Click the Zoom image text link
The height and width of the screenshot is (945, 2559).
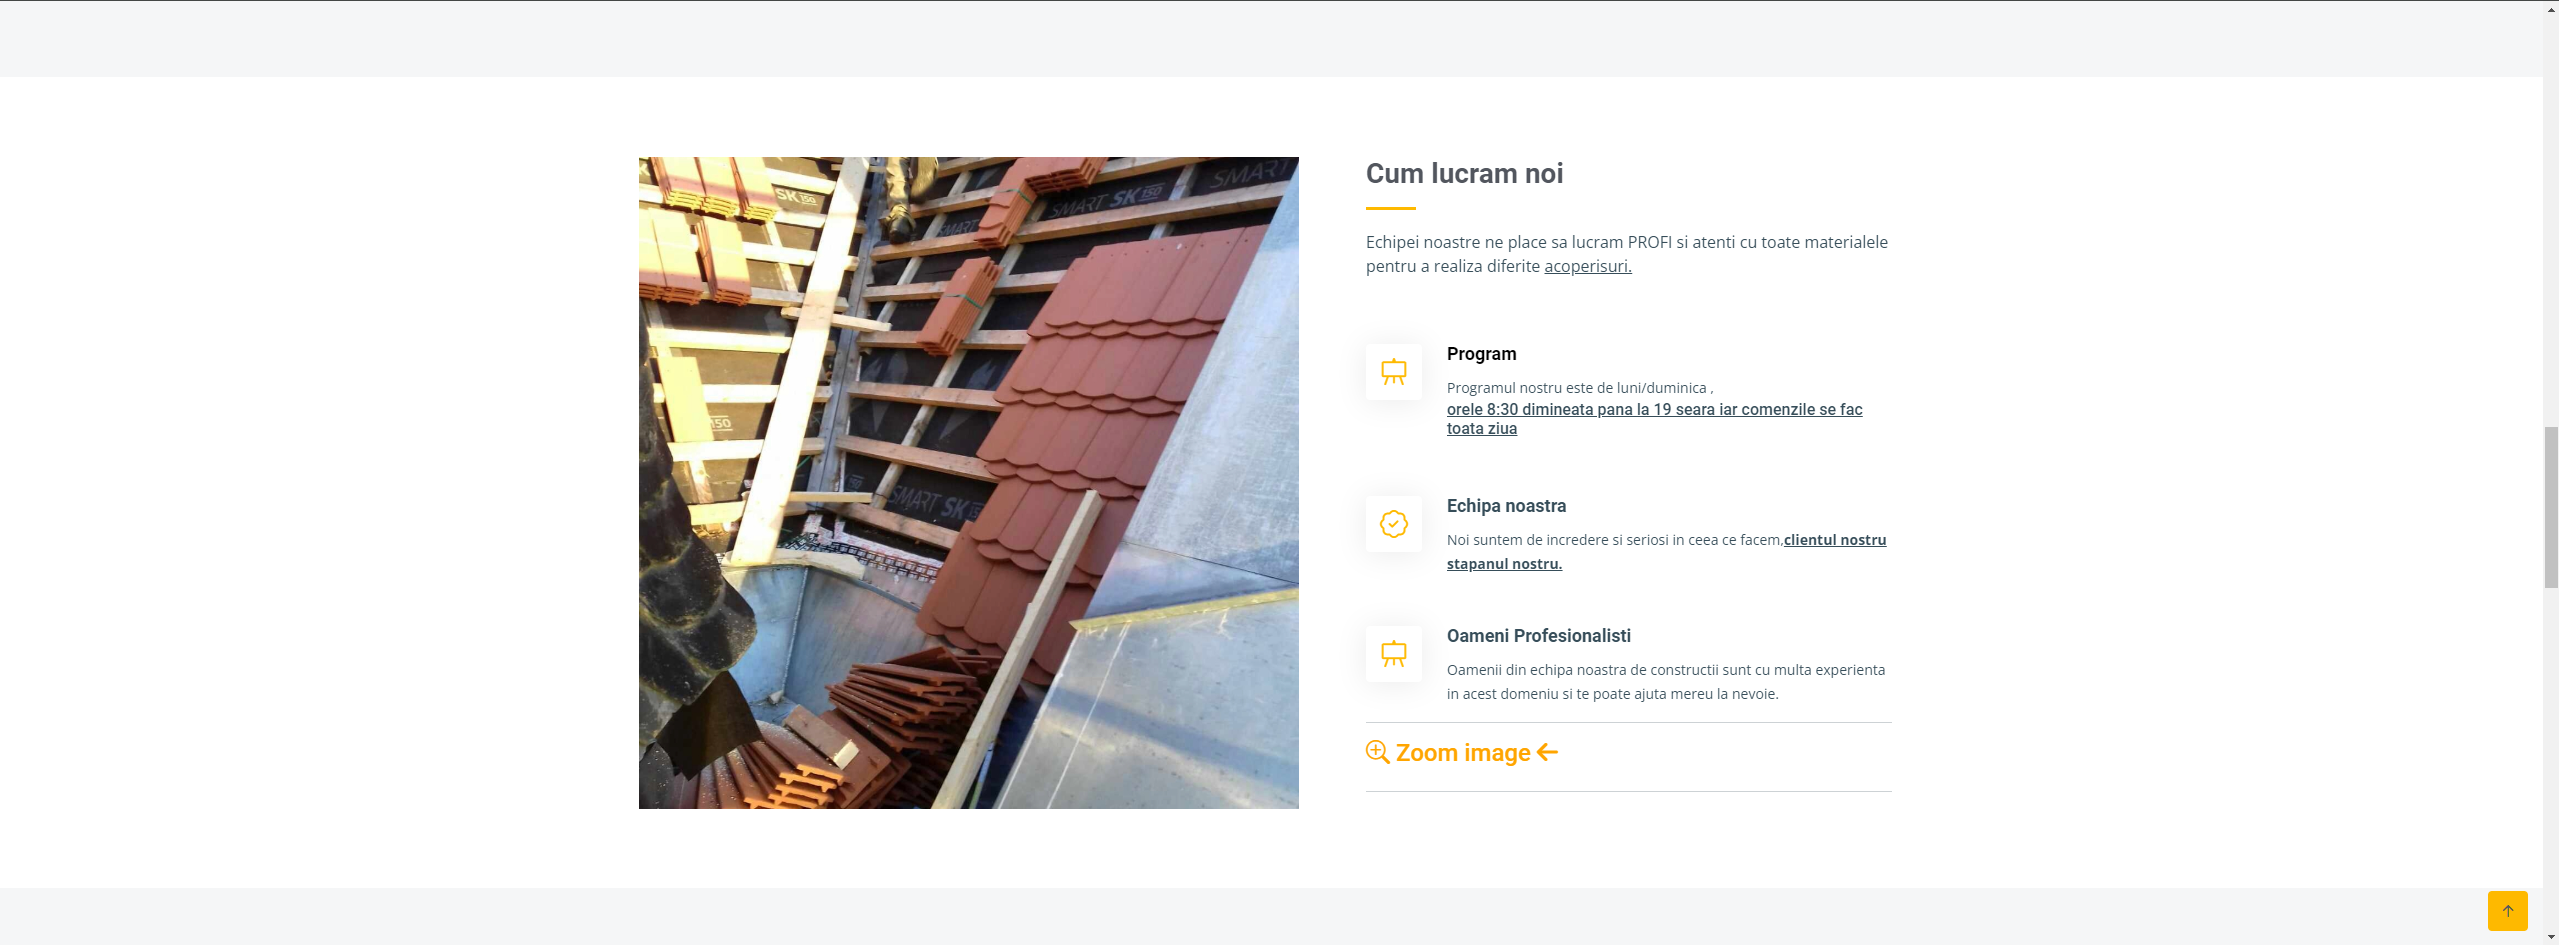[x=1463, y=753]
